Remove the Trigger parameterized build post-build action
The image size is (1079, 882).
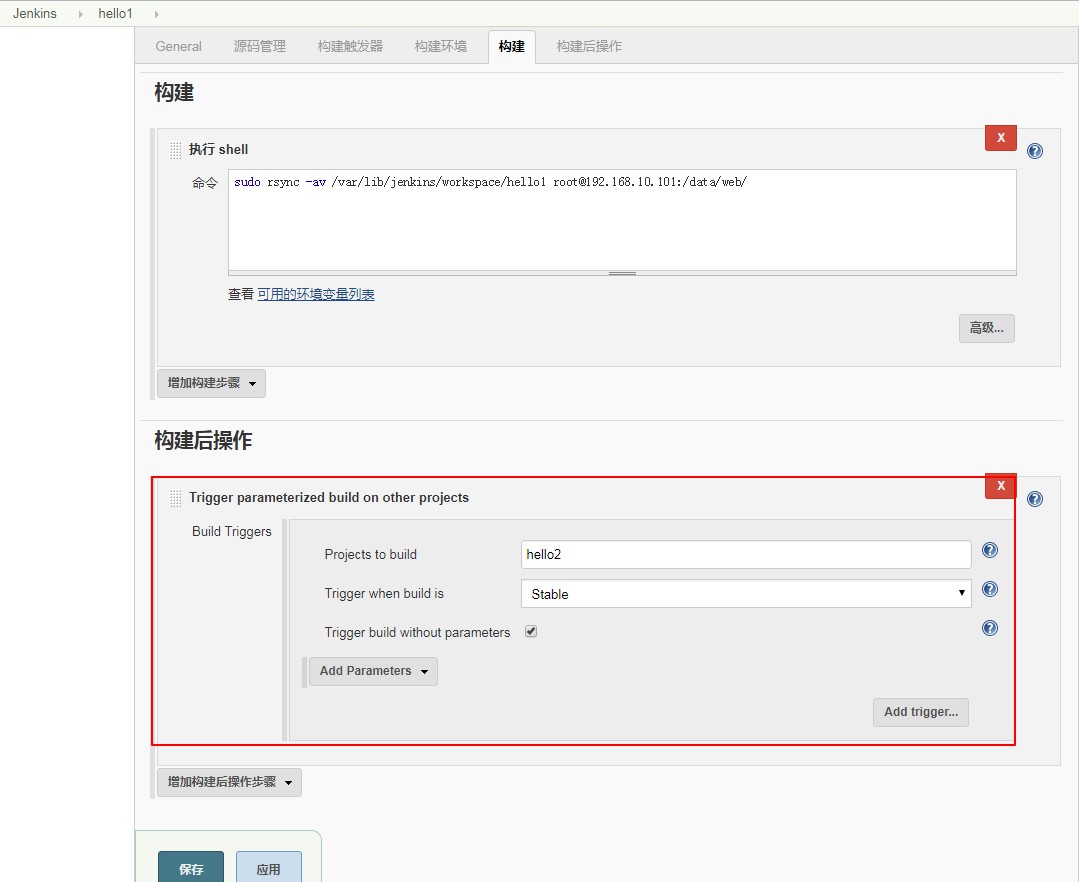coord(1000,485)
